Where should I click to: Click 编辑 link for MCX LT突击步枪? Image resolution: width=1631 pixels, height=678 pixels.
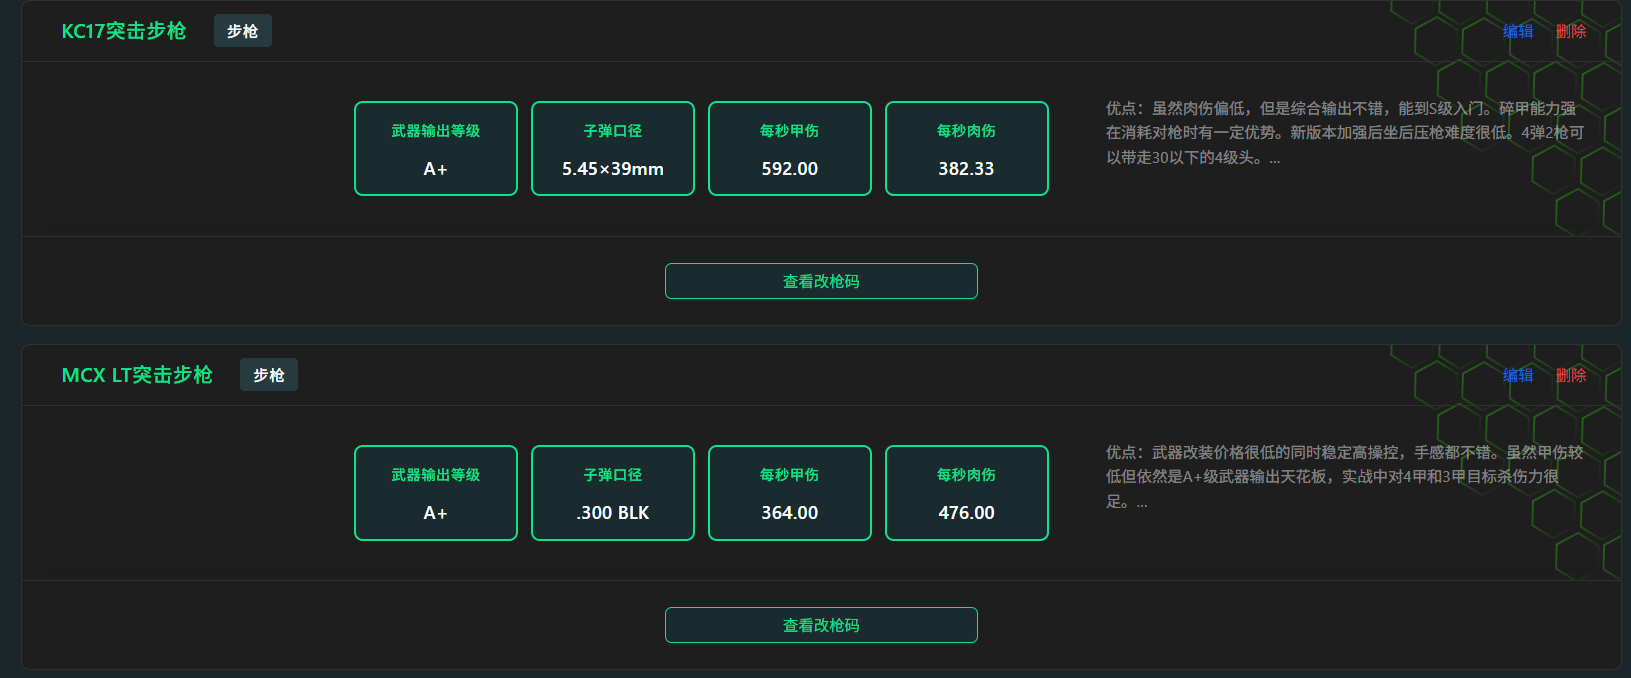[x=1517, y=375]
